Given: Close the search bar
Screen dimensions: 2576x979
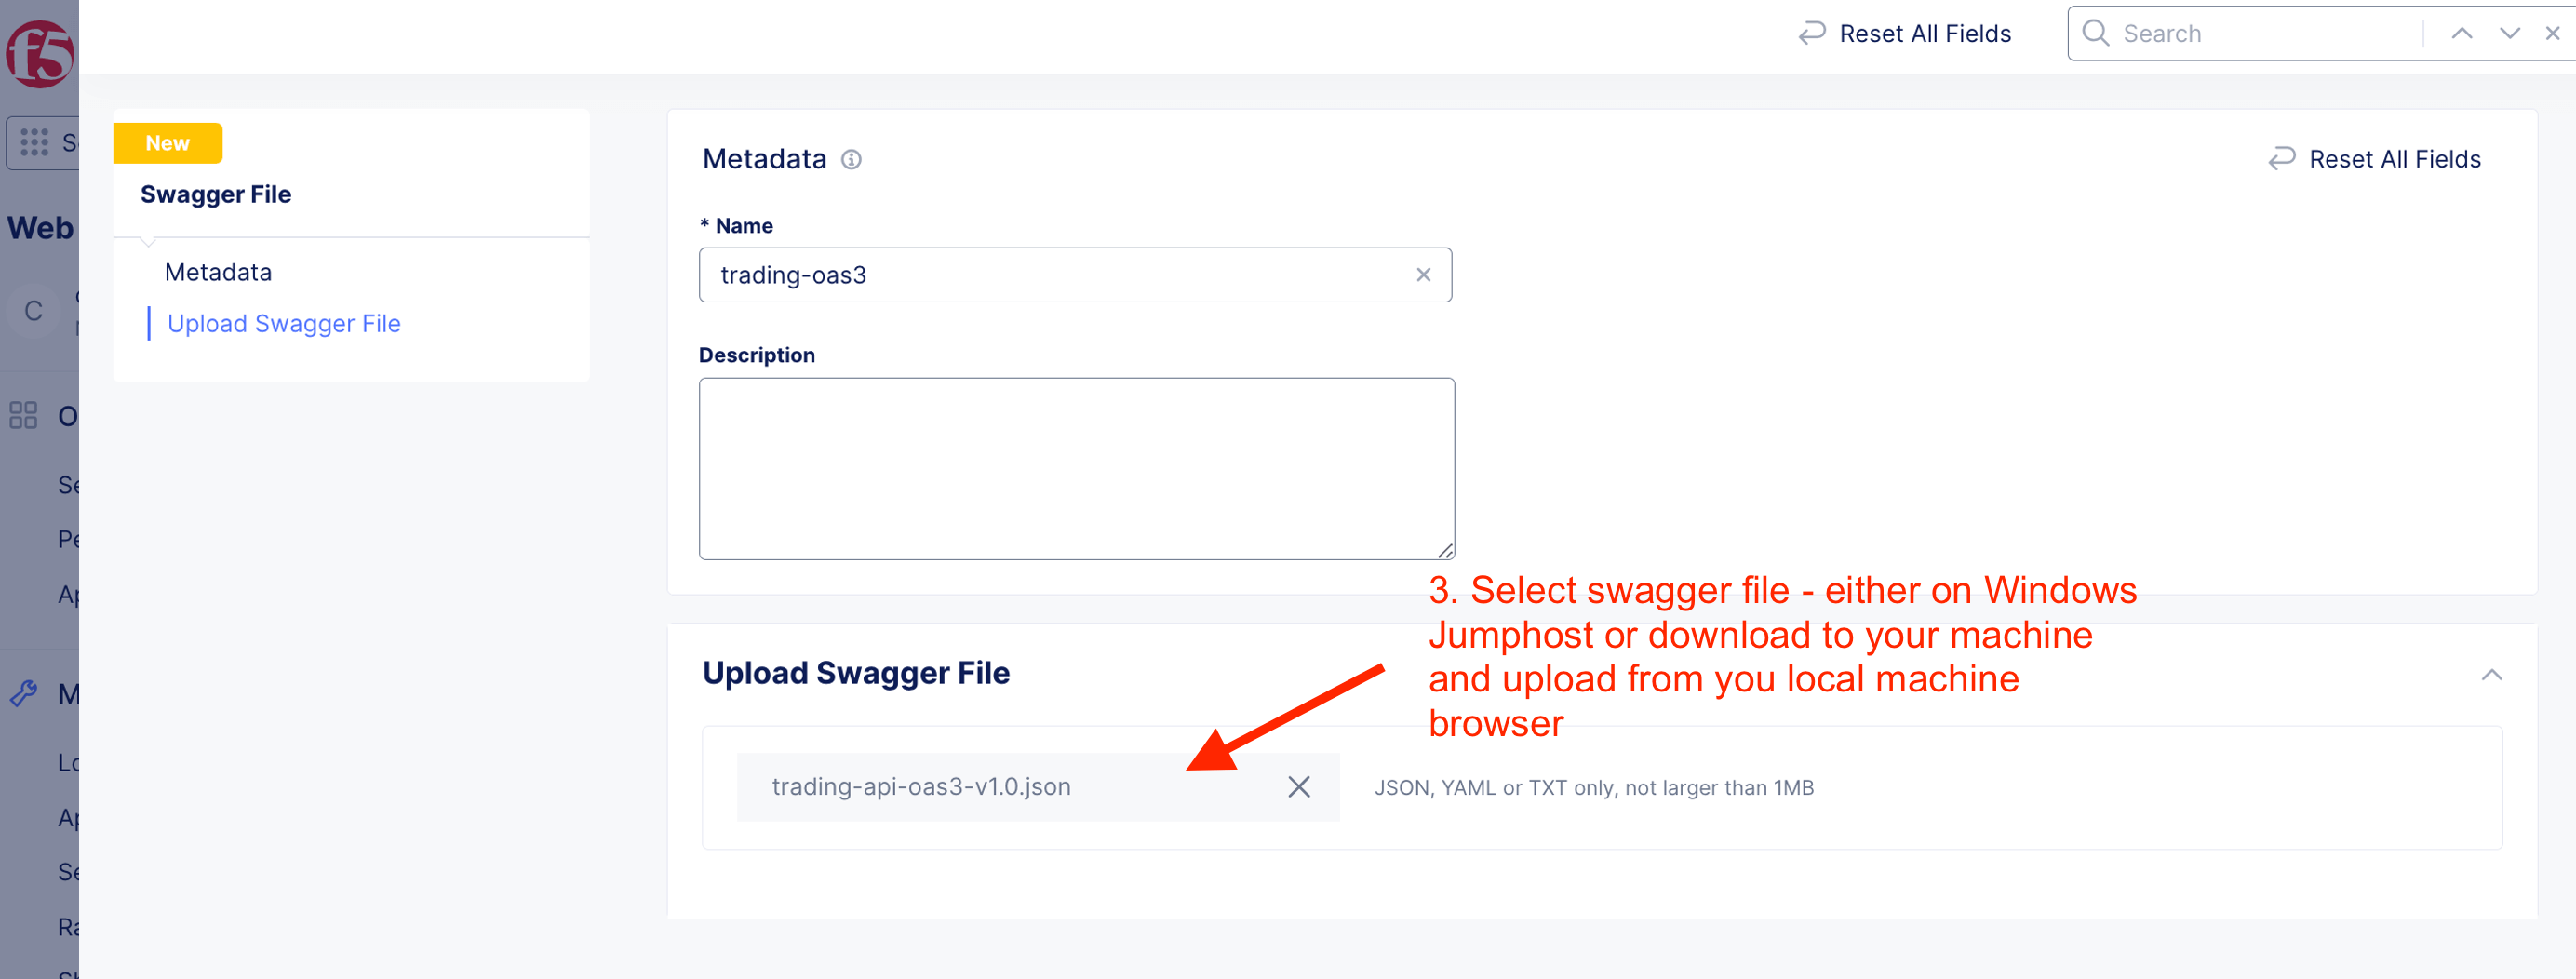Looking at the screenshot, I should 2552,33.
